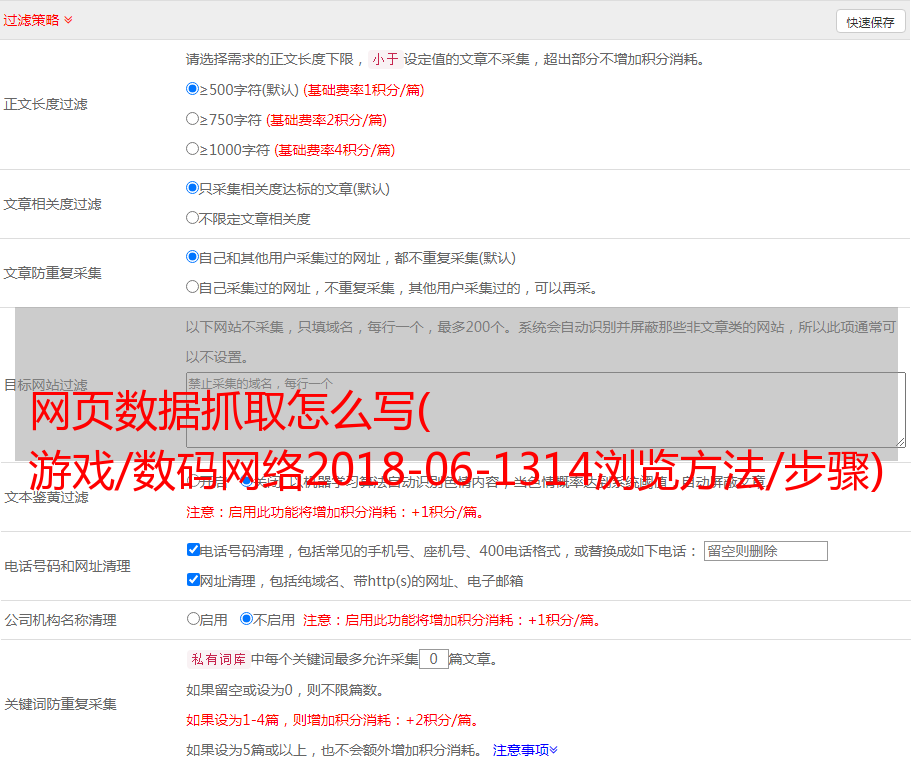Click the text 如果留空或设为0，则不限篇数
The height and width of the screenshot is (768, 912).
pos(285,691)
